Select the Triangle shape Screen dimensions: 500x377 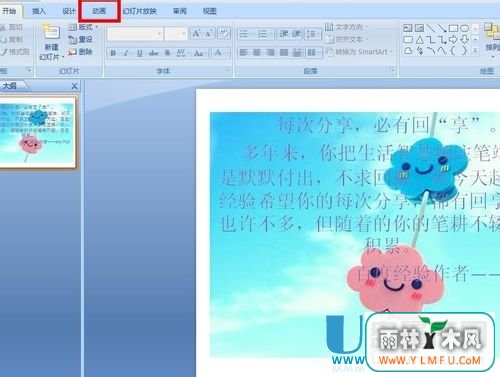pyautogui.click(x=419, y=40)
